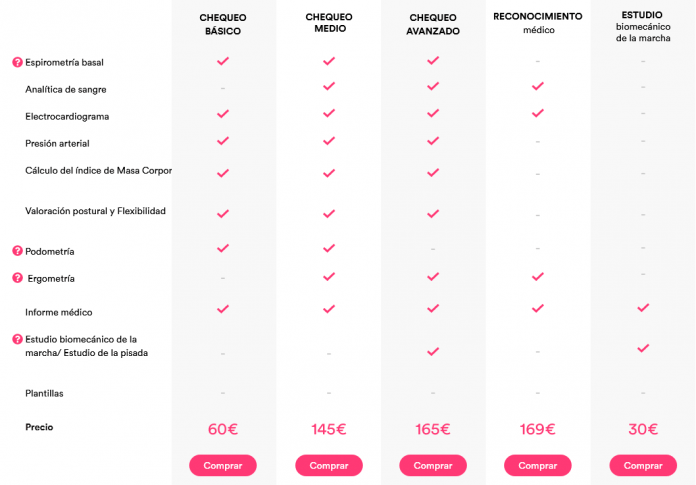
Task: Buy the Estudio biomecánico plan for 30€
Action: coord(643,465)
